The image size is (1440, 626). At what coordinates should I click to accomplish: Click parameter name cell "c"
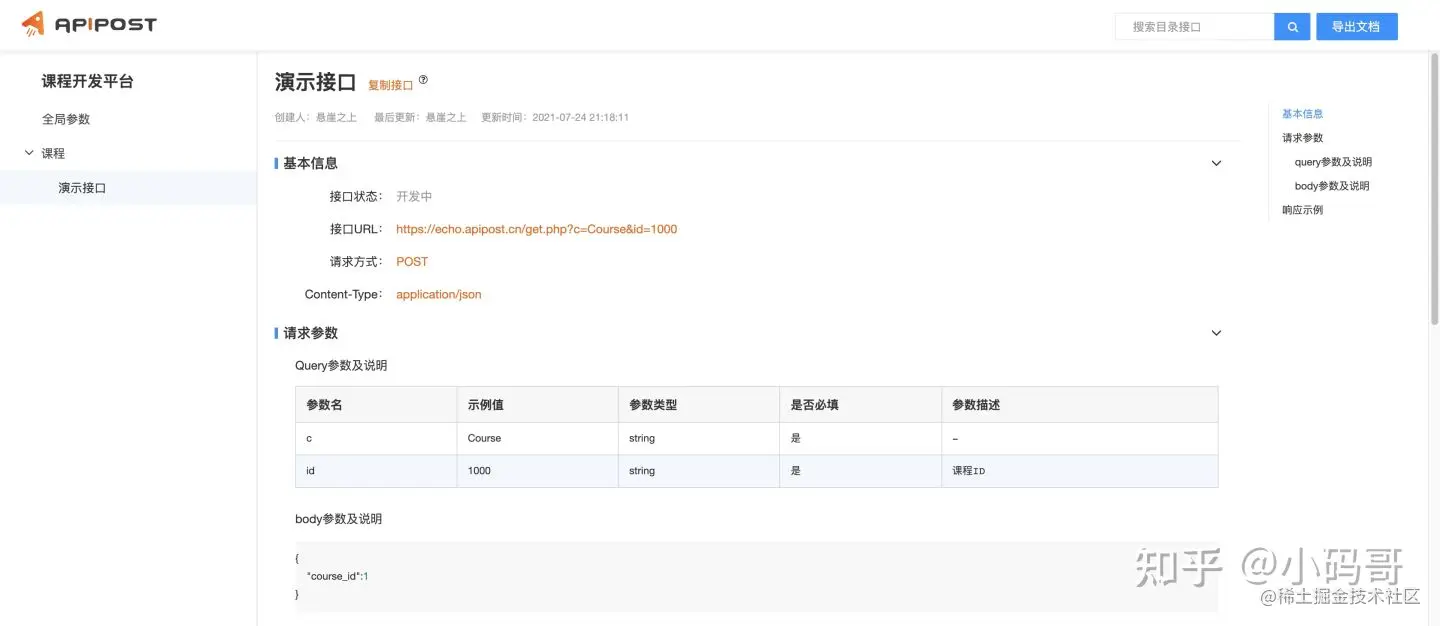pyautogui.click(x=376, y=439)
